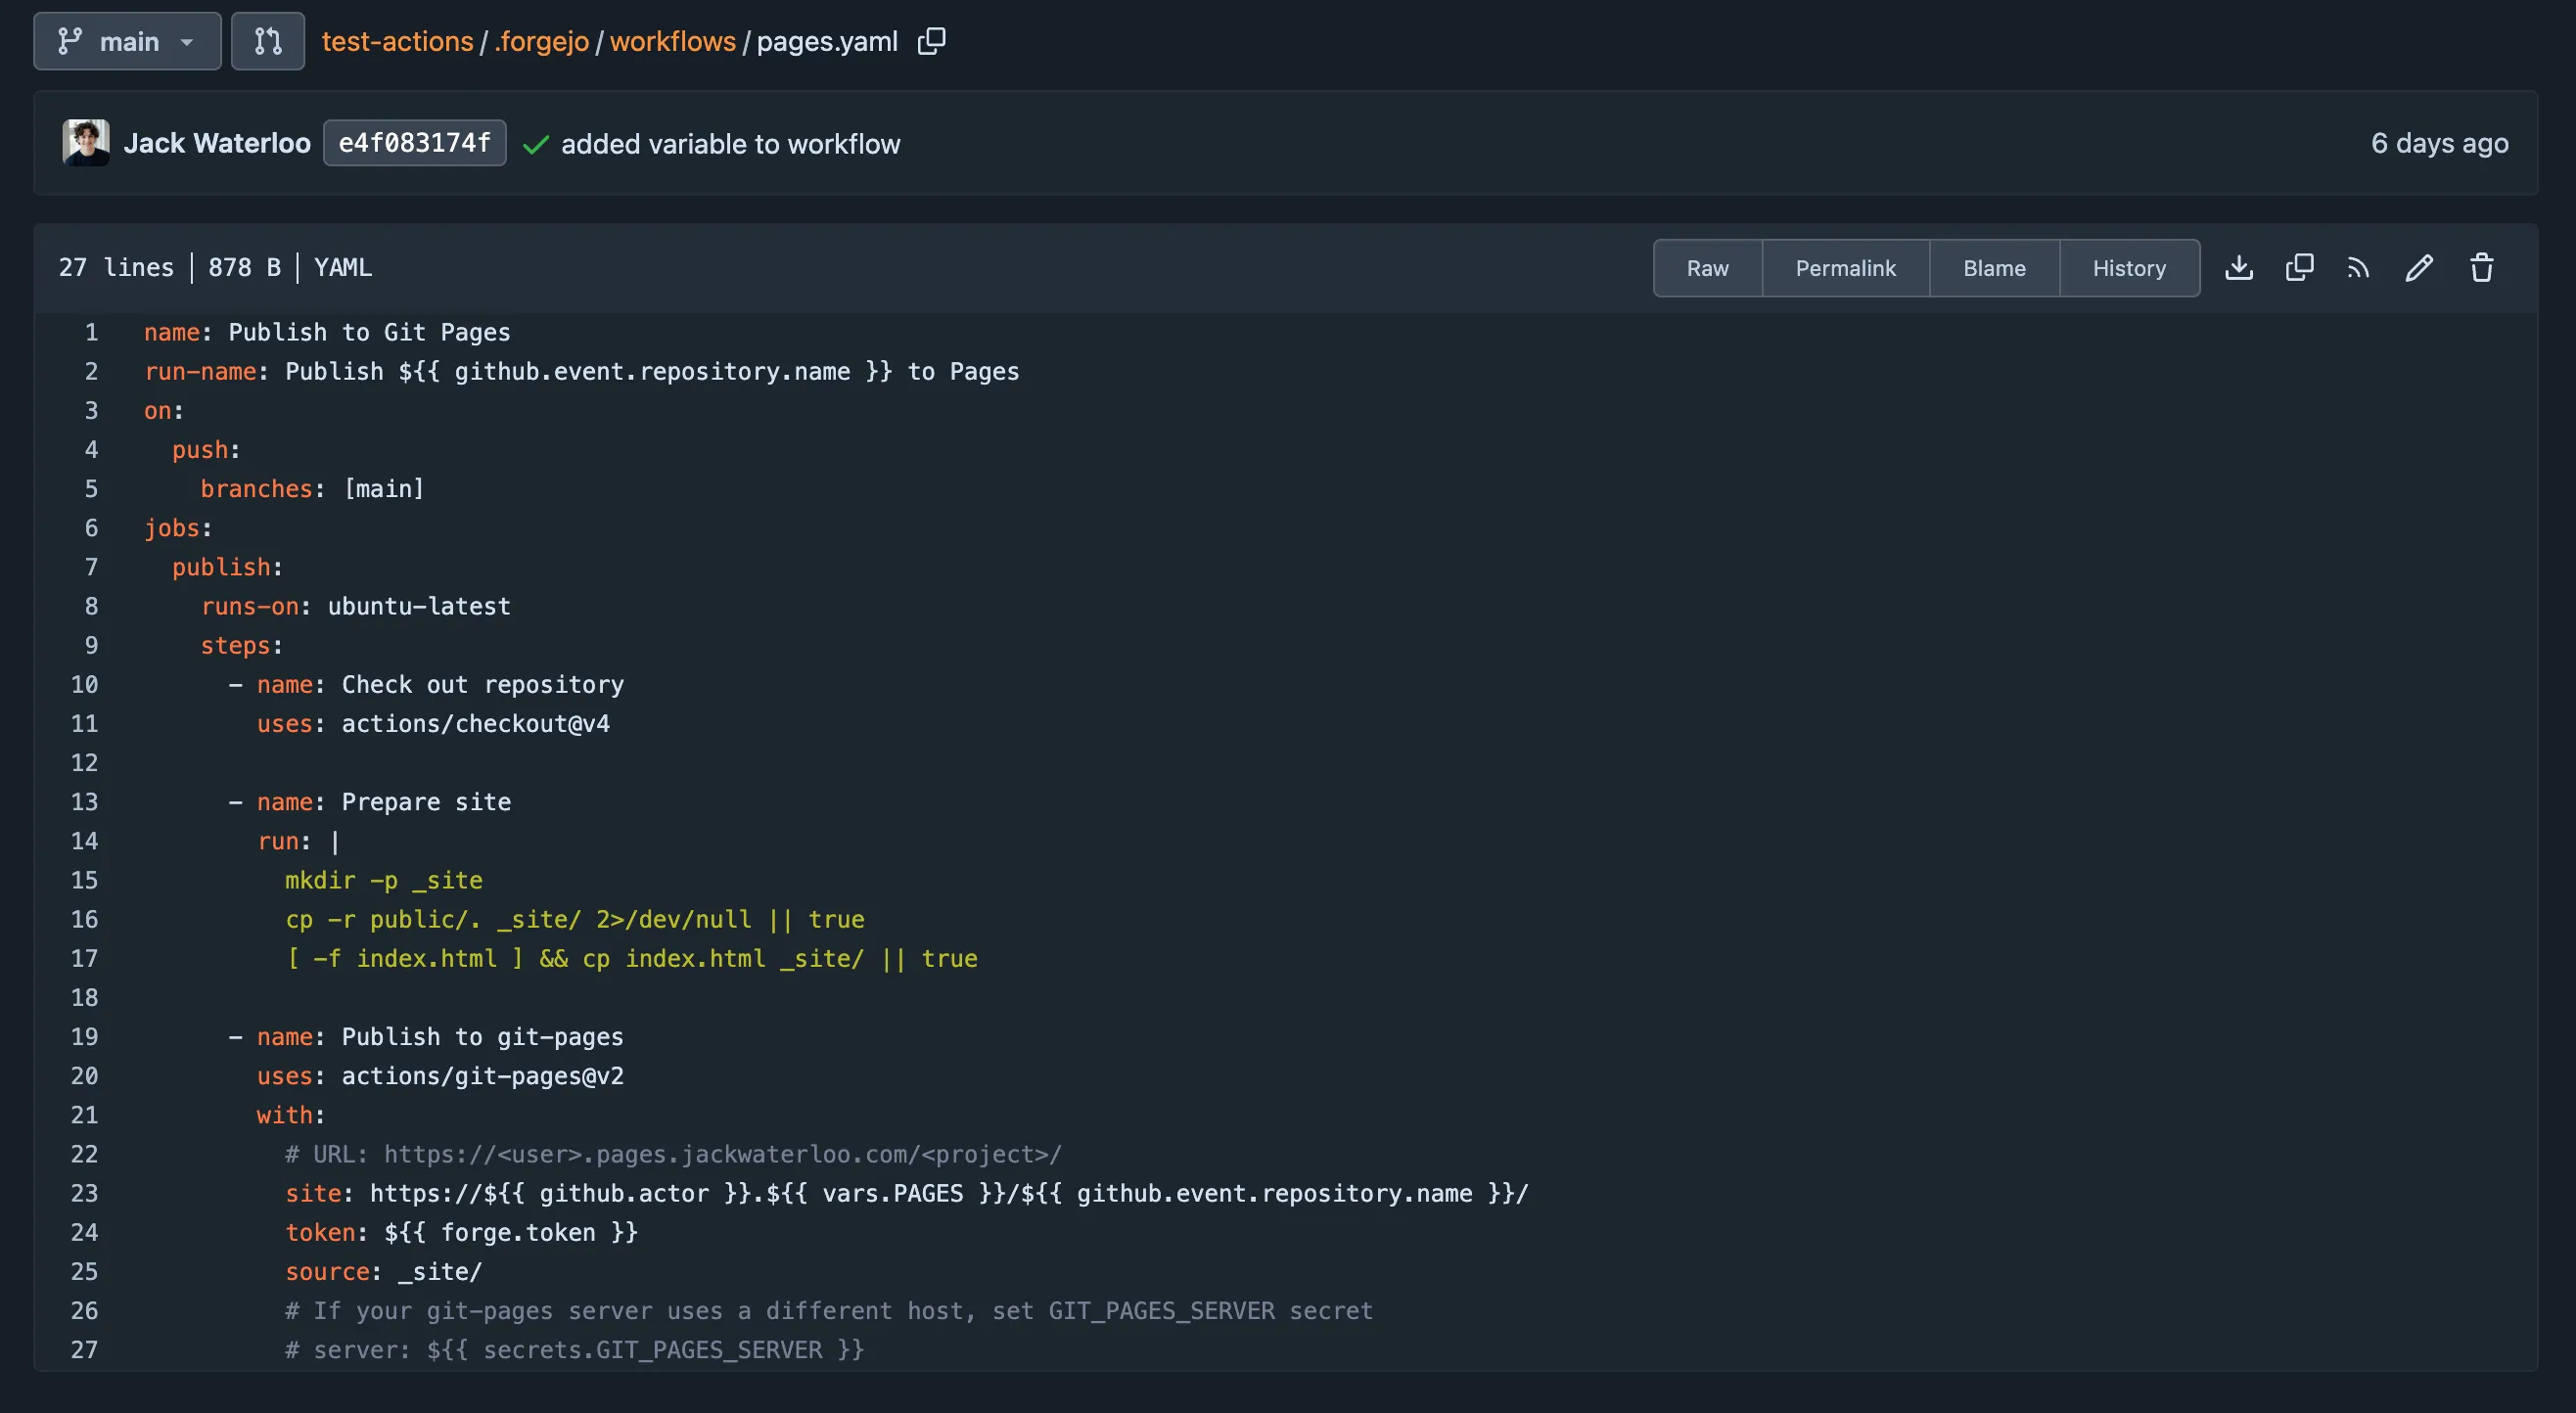Screen dimensions: 2576x1413
Task: Open the History tab
Action: point(2129,268)
